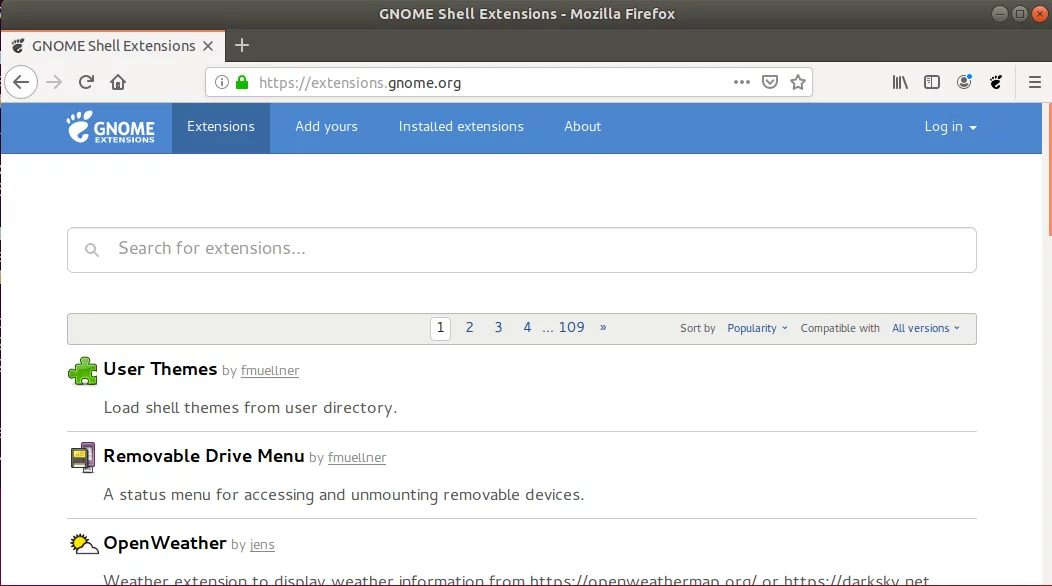This screenshot has height=586, width=1052.
Task: Click 'A status menu for accessing' description
Action: tap(344, 495)
